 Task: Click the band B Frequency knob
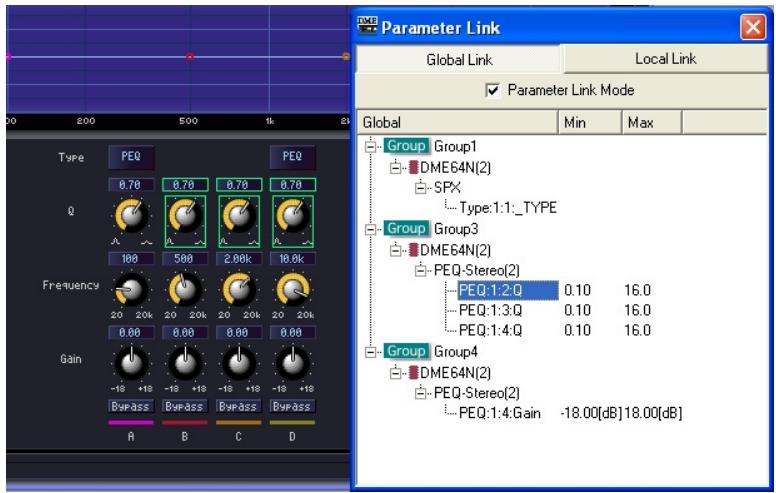coord(185,289)
